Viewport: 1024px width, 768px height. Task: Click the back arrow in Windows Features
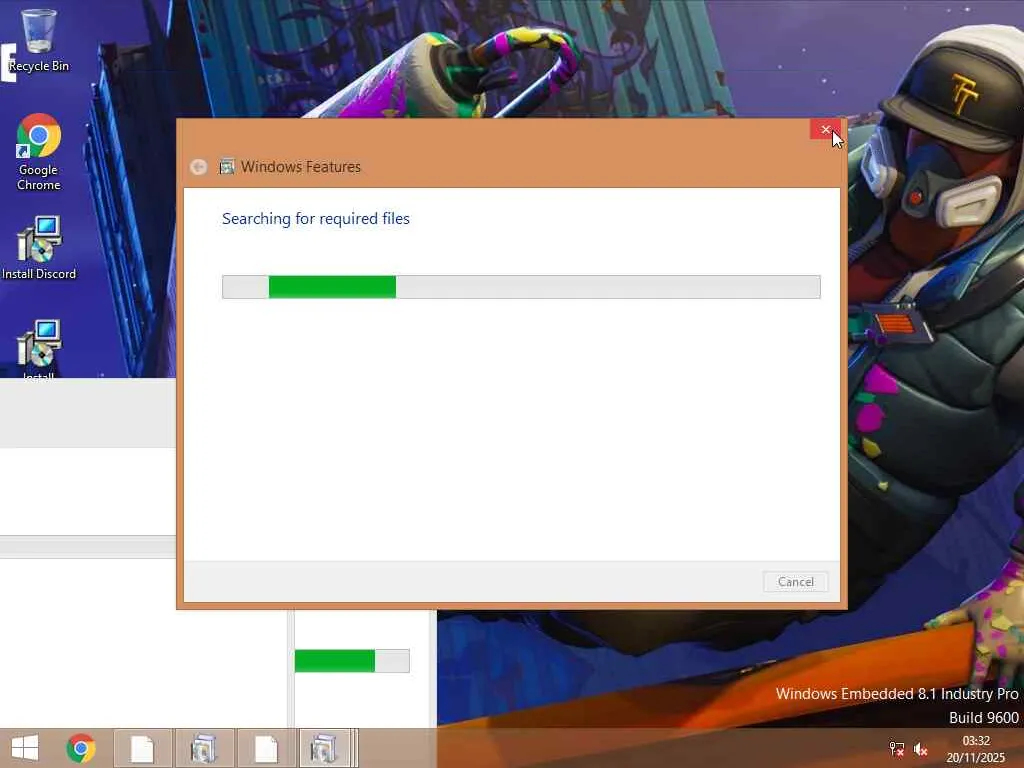199,167
